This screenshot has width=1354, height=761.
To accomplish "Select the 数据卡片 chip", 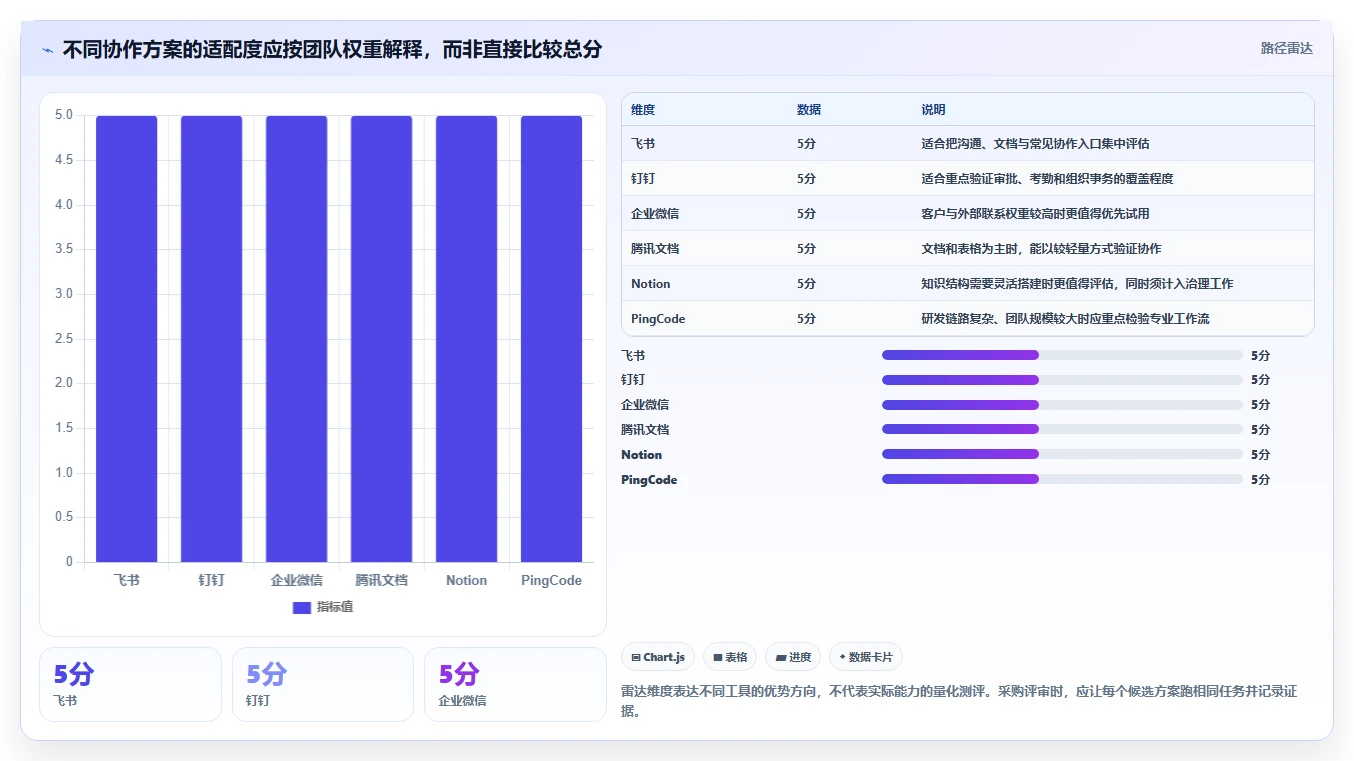I will [866, 657].
